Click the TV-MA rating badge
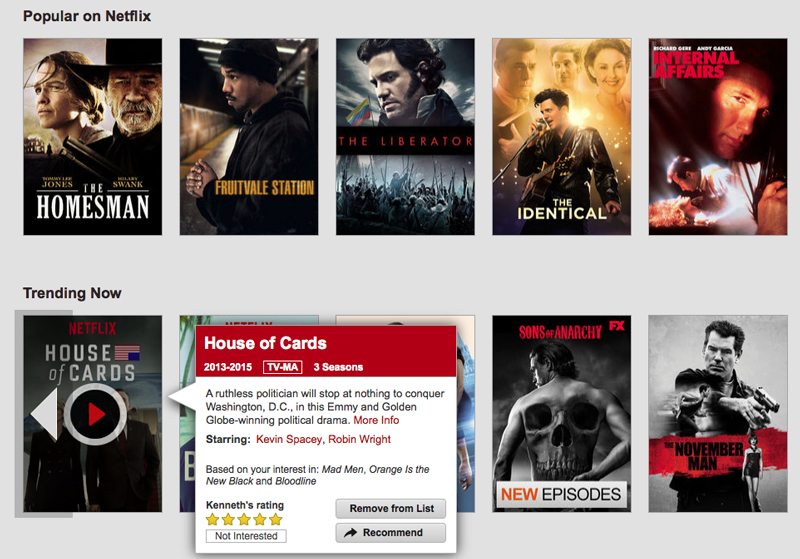Viewport: 800px width, 559px height. [x=283, y=367]
